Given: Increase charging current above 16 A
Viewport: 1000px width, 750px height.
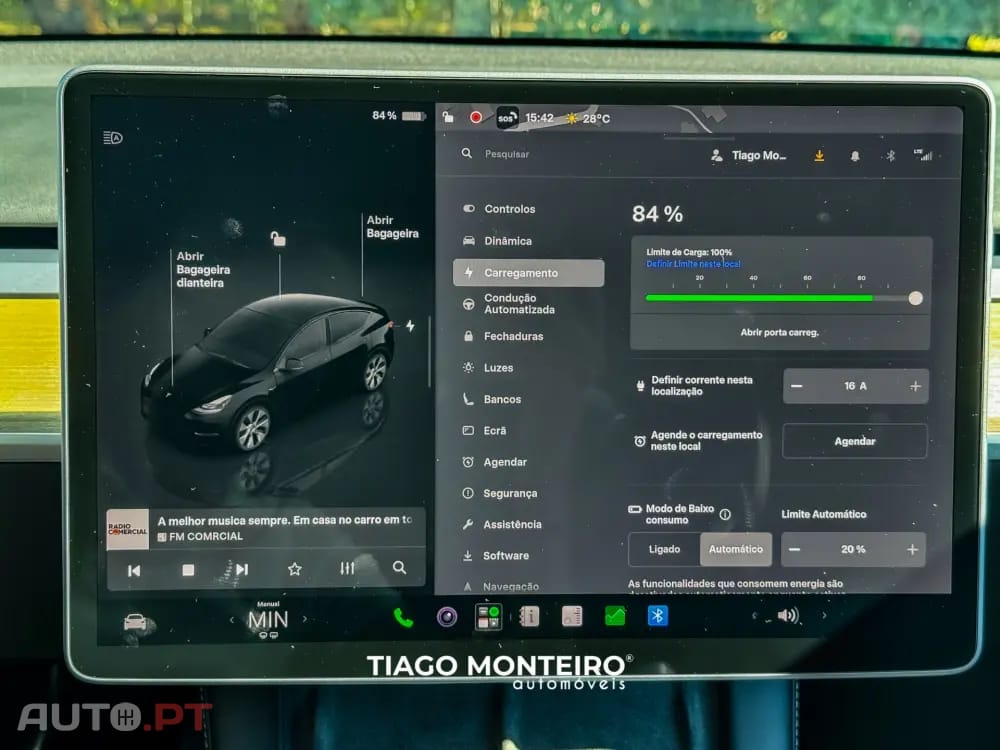Looking at the screenshot, I should tap(915, 386).
